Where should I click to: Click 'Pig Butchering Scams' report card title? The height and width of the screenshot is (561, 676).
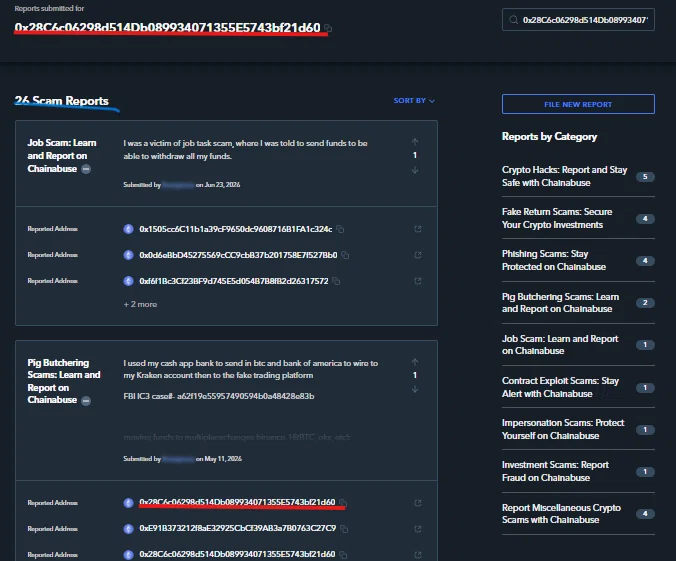click(64, 381)
